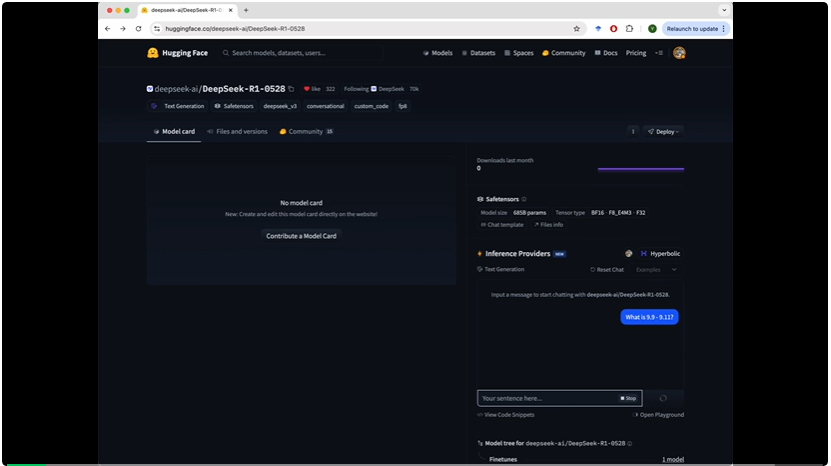This screenshot has width=831, height=466.
Task: Open the site information icon in the address bar
Action: coord(156,29)
